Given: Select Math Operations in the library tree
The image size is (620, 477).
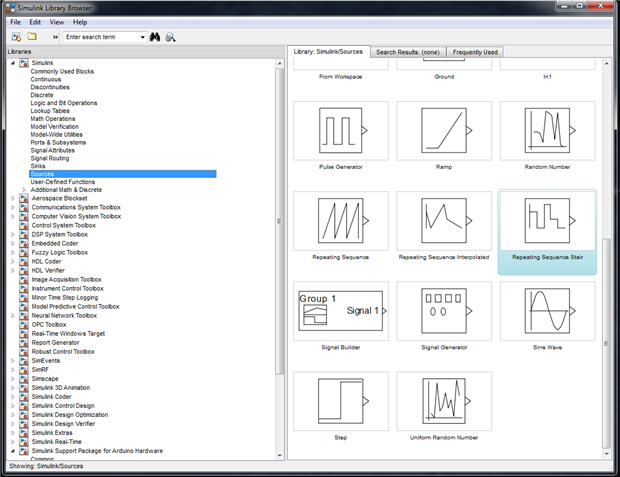Looking at the screenshot, I should (53, 119).
